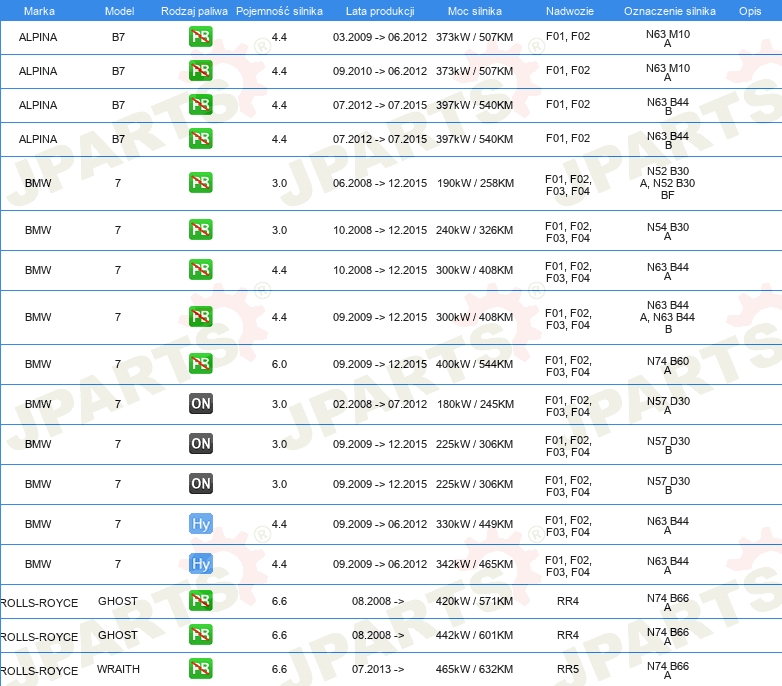This screenshot has width=782, height=686.
Task: Select the RR5 body type cell
Action: tap(568, 669)
